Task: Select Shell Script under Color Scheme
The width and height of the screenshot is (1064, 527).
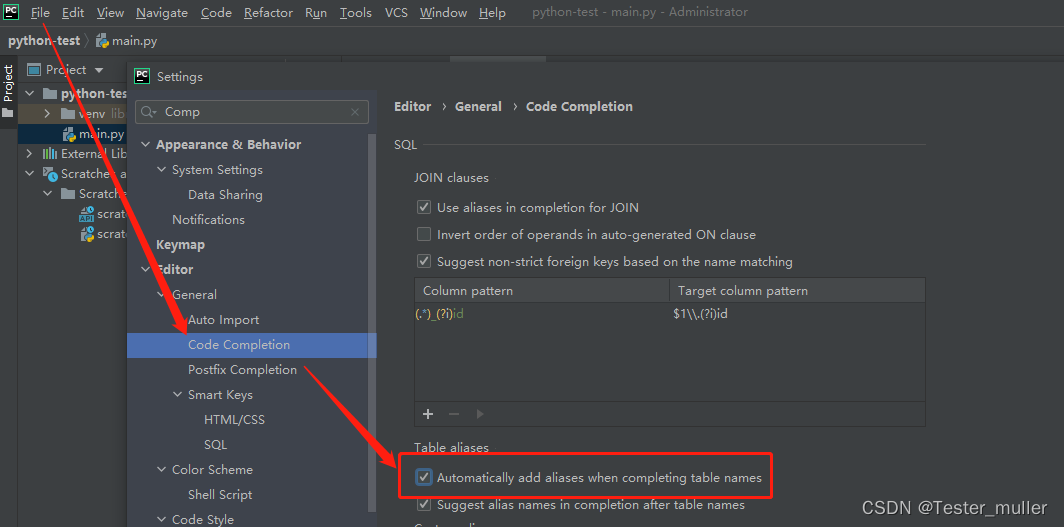Action: tap(220, 494)
